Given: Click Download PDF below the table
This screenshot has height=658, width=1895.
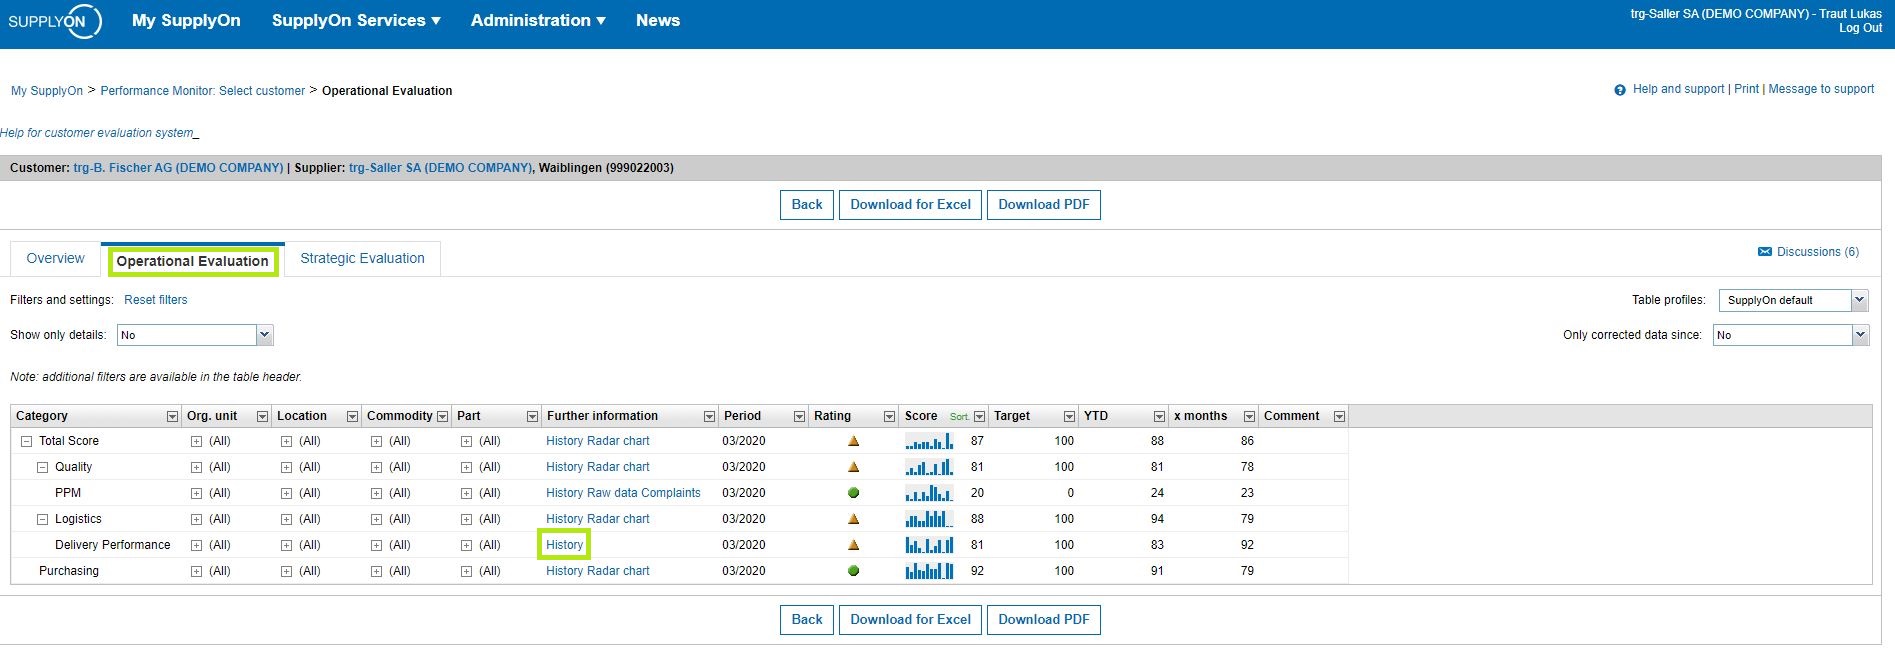Looking at the screenshot, I should tap(1044, 619).
